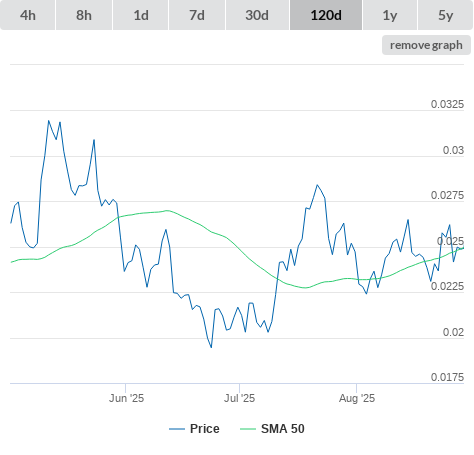Switch to the 8h time range

(84, 15)
